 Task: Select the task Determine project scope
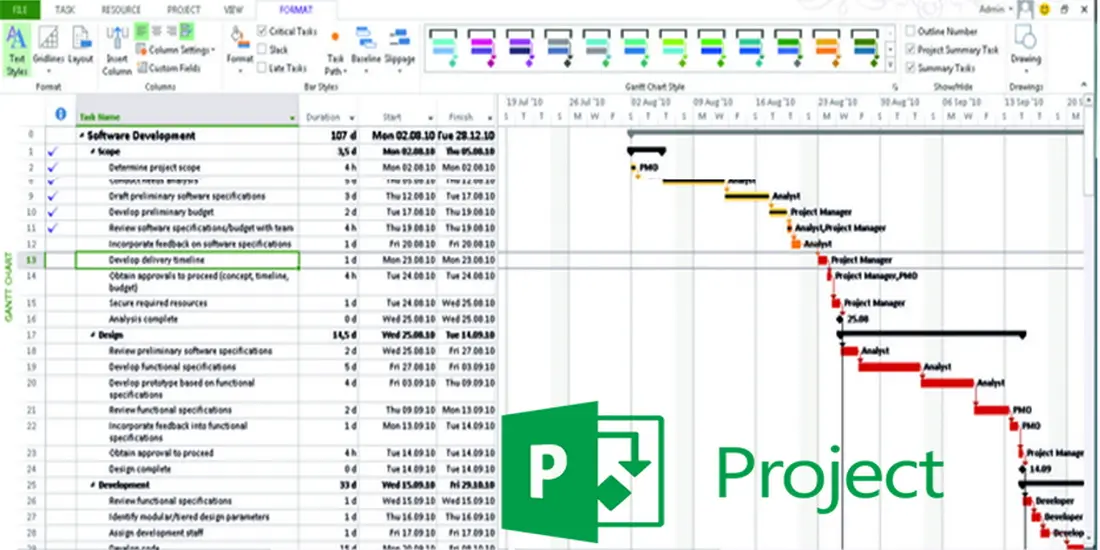point(154,168)
